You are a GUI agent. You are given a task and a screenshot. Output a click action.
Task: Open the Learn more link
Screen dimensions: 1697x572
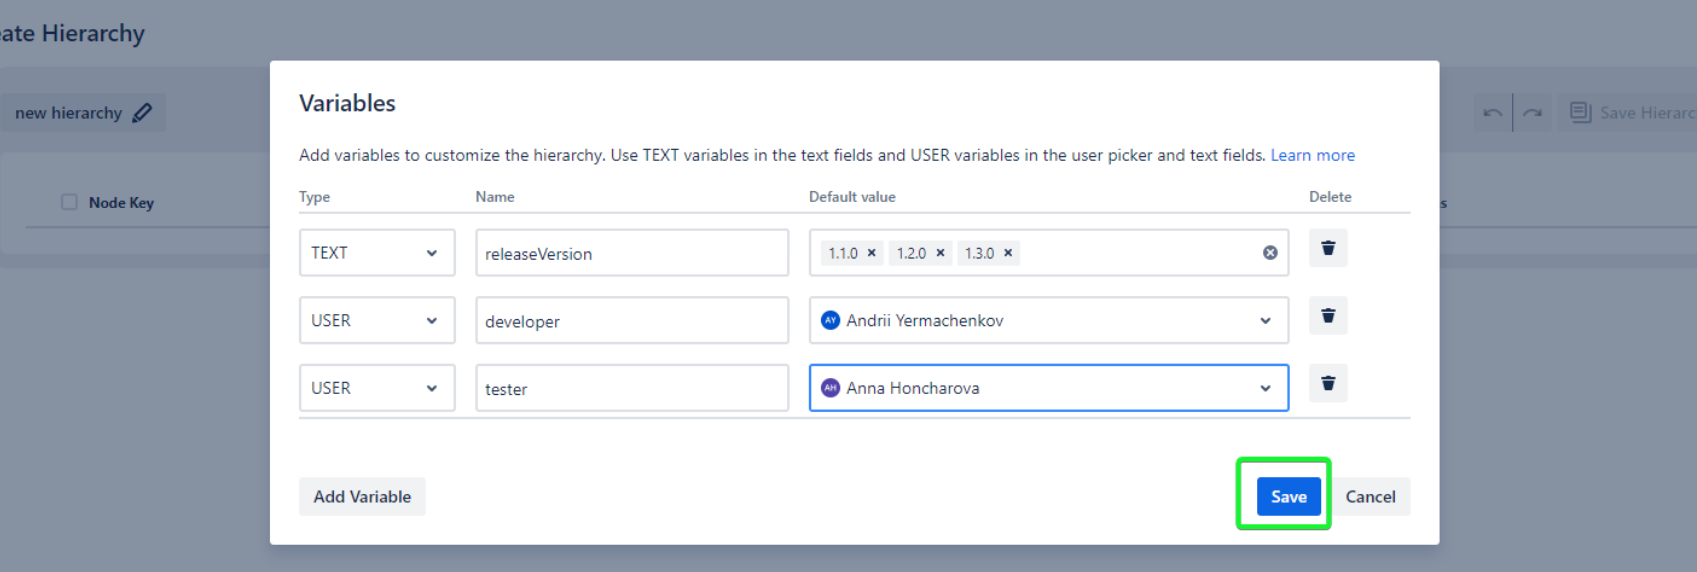pyautogui.click(x=1312, y=155)
